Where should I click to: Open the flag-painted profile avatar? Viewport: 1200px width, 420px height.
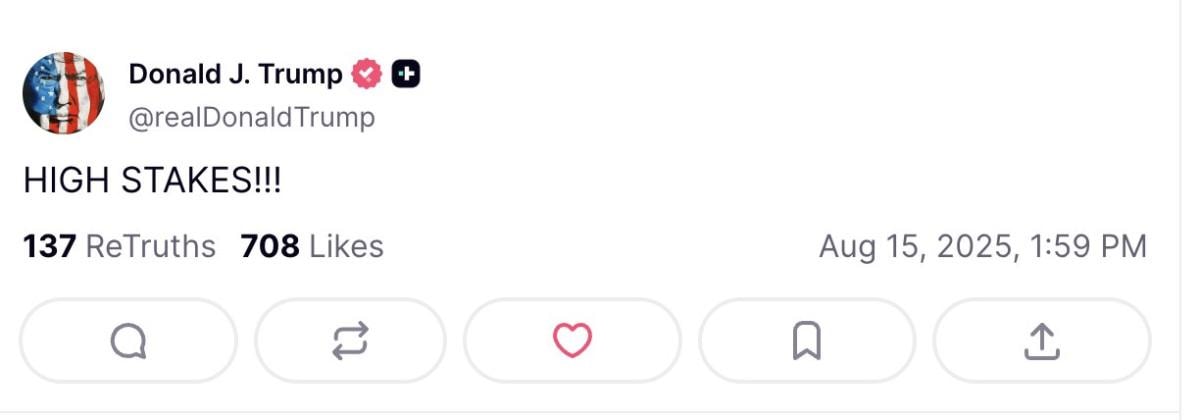click(x=63, y=94)
